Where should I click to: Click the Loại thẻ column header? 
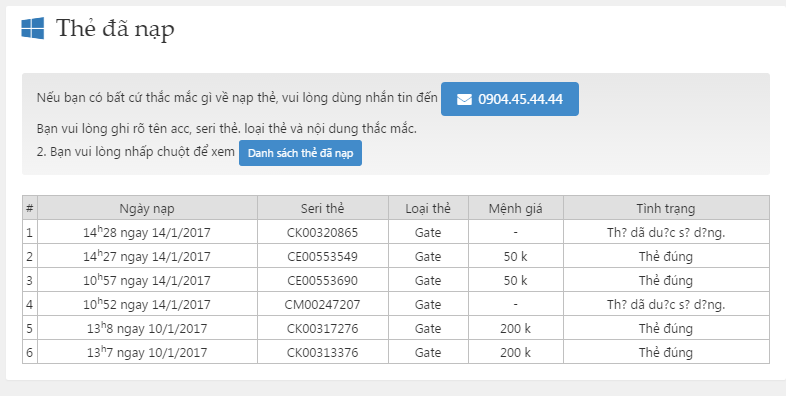(x=428, y=208)
